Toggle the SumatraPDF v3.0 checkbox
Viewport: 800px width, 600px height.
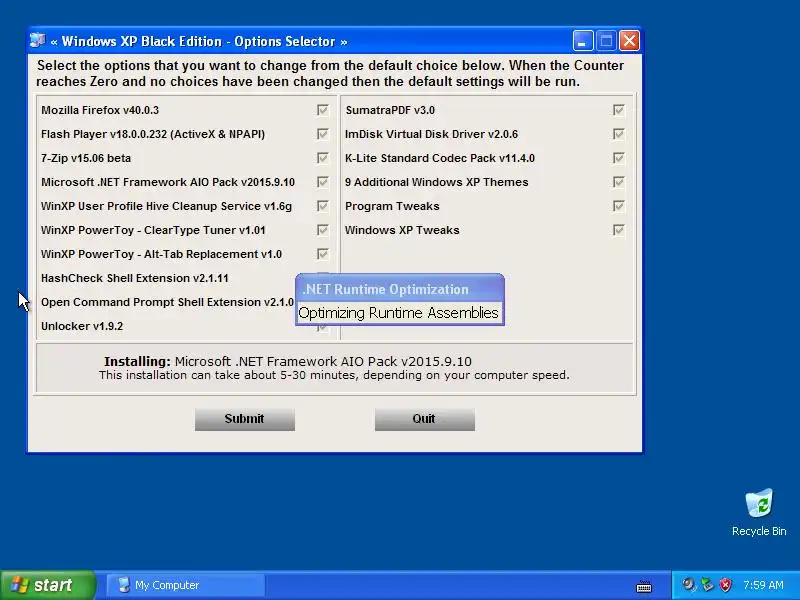click(618, 110)
